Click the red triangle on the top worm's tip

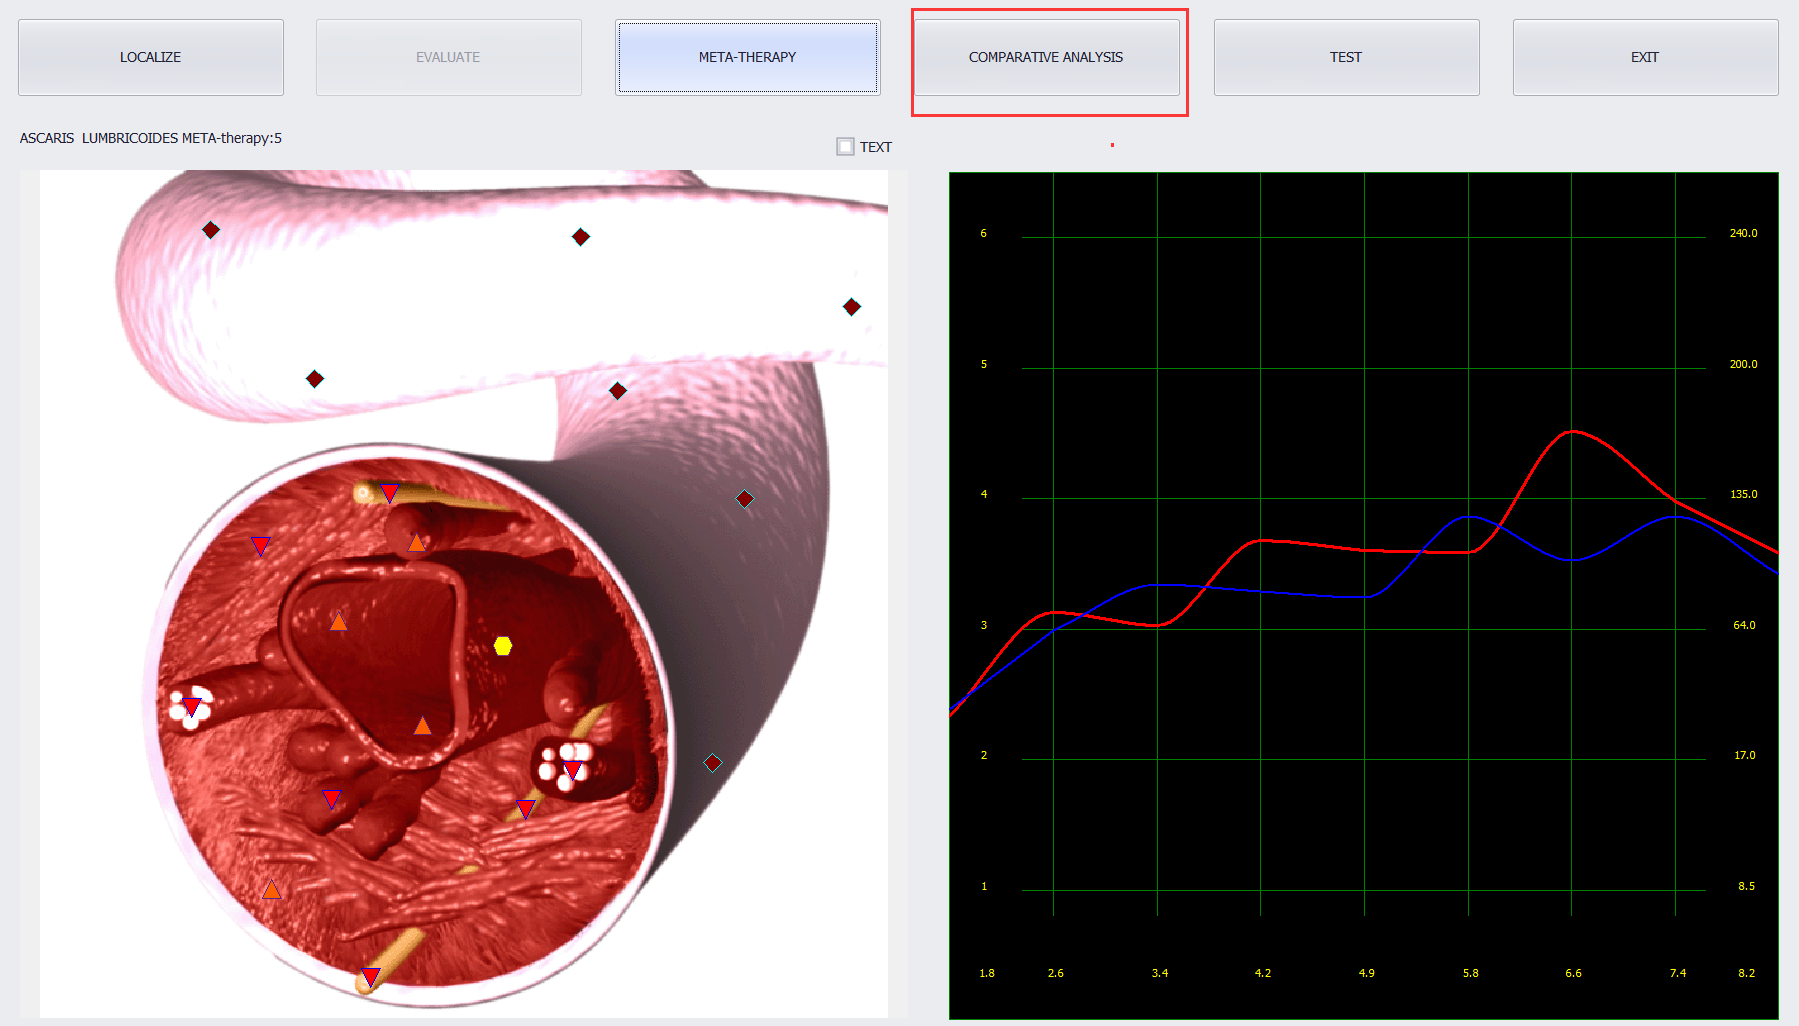(390, 492)
